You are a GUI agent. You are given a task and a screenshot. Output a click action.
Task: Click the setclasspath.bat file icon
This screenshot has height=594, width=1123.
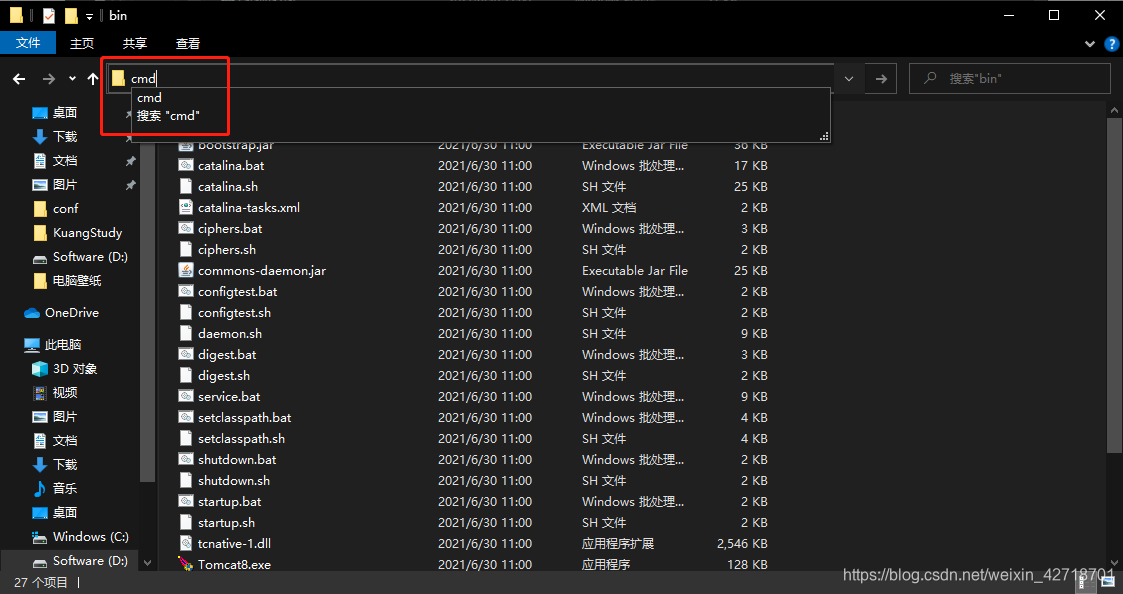pos(185,418)
